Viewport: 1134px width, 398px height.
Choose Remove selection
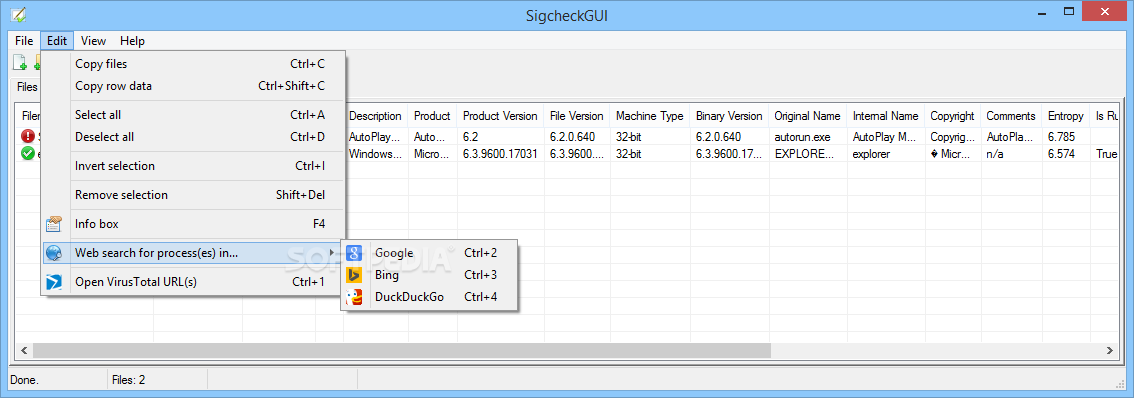[x=193, y=195]
